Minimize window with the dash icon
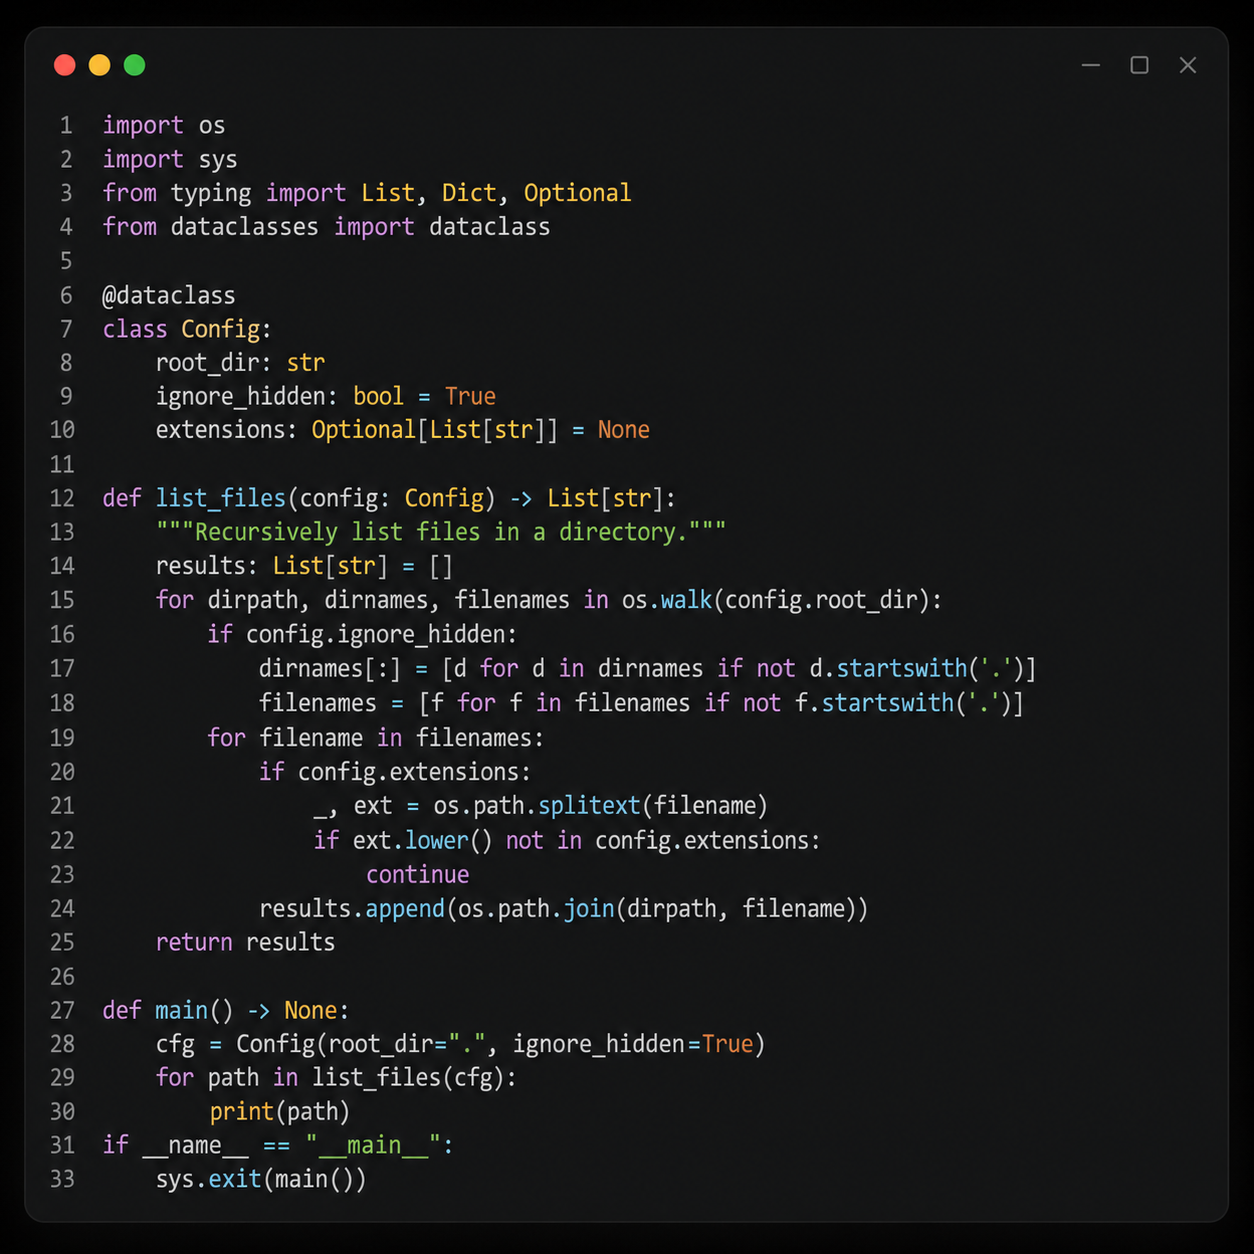The width and height of the screenshot is (1254, 1254). pos(1091,65)
